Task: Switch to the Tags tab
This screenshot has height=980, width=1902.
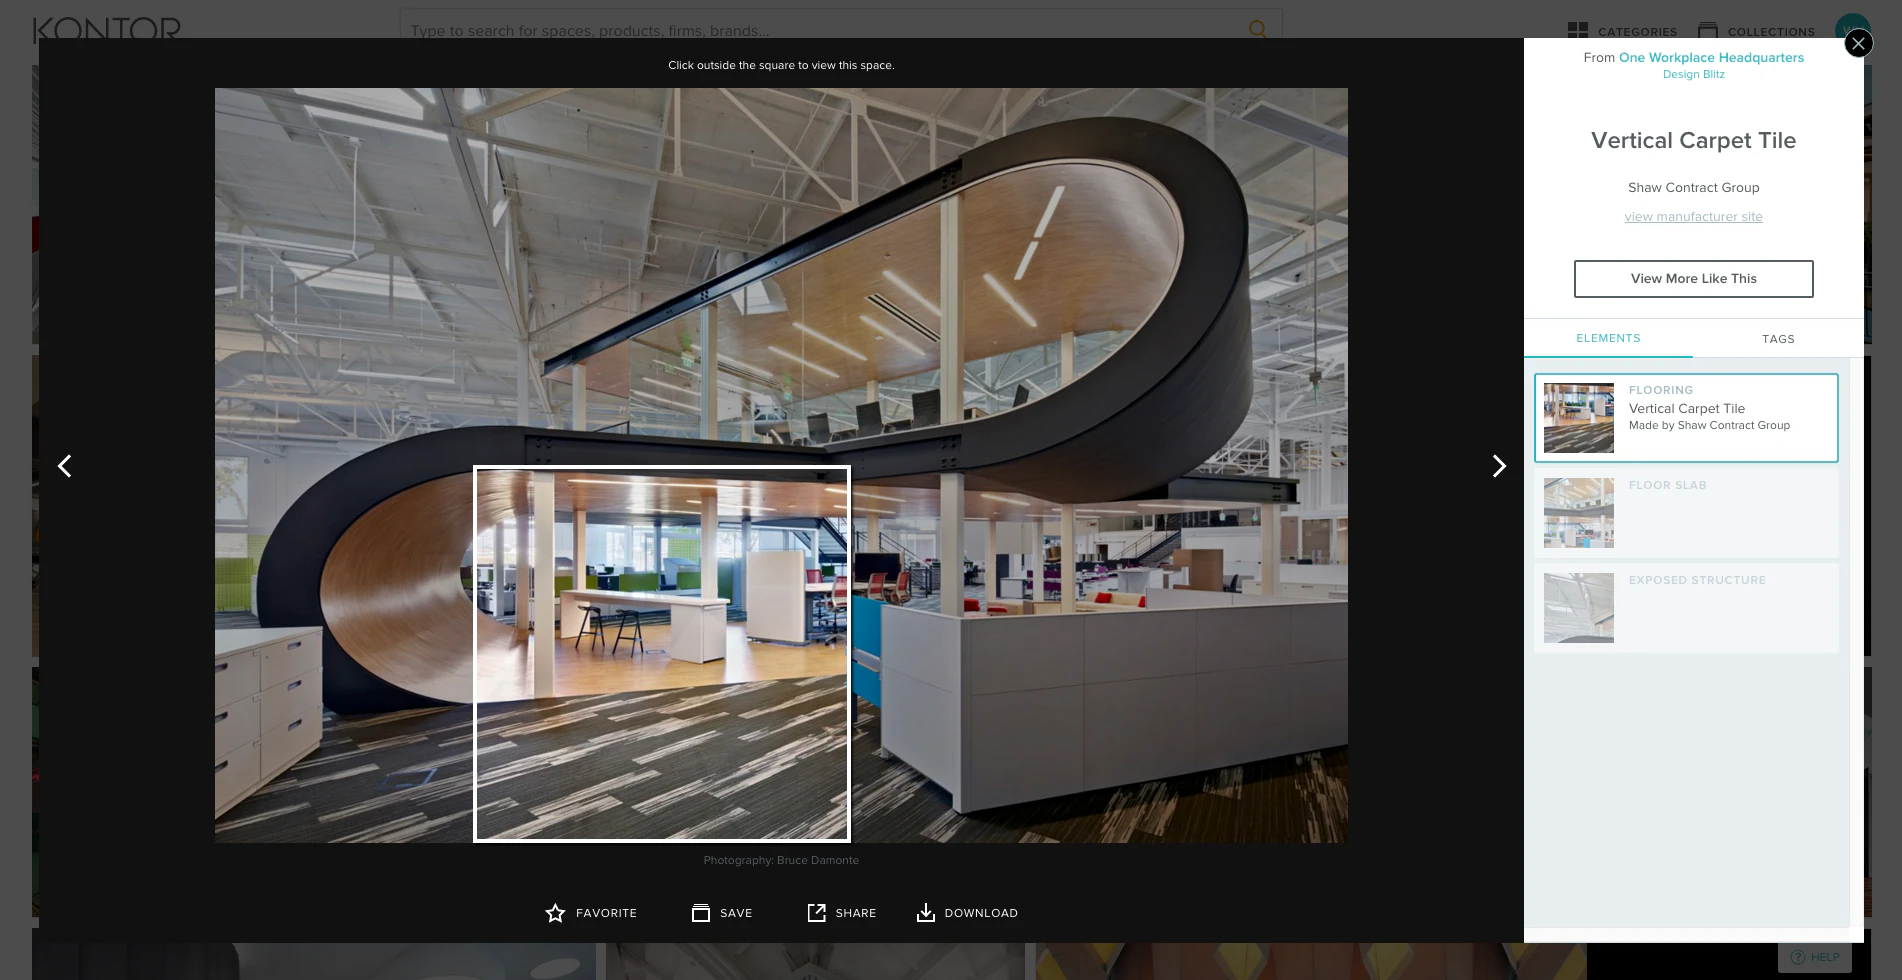Action: [1778, 339]
